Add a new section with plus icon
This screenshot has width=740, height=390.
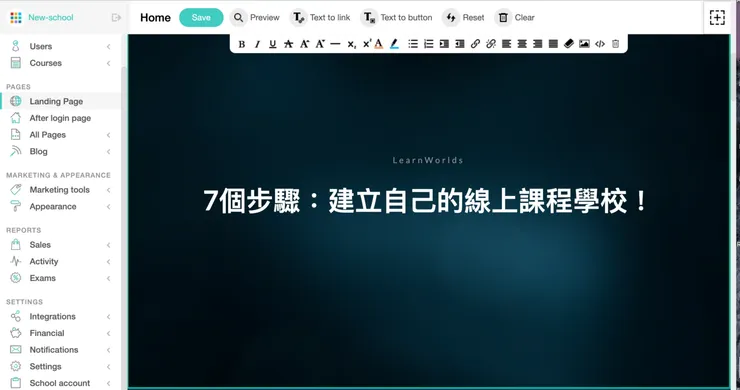point(717,17)
